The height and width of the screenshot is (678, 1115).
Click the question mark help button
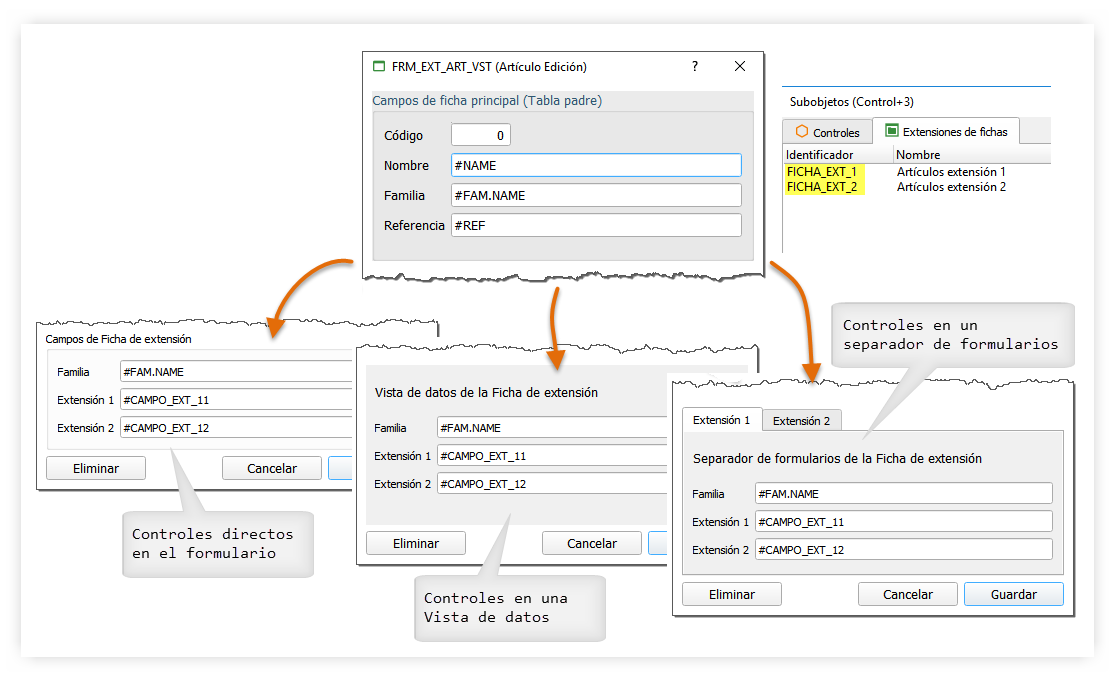point(695,67)
